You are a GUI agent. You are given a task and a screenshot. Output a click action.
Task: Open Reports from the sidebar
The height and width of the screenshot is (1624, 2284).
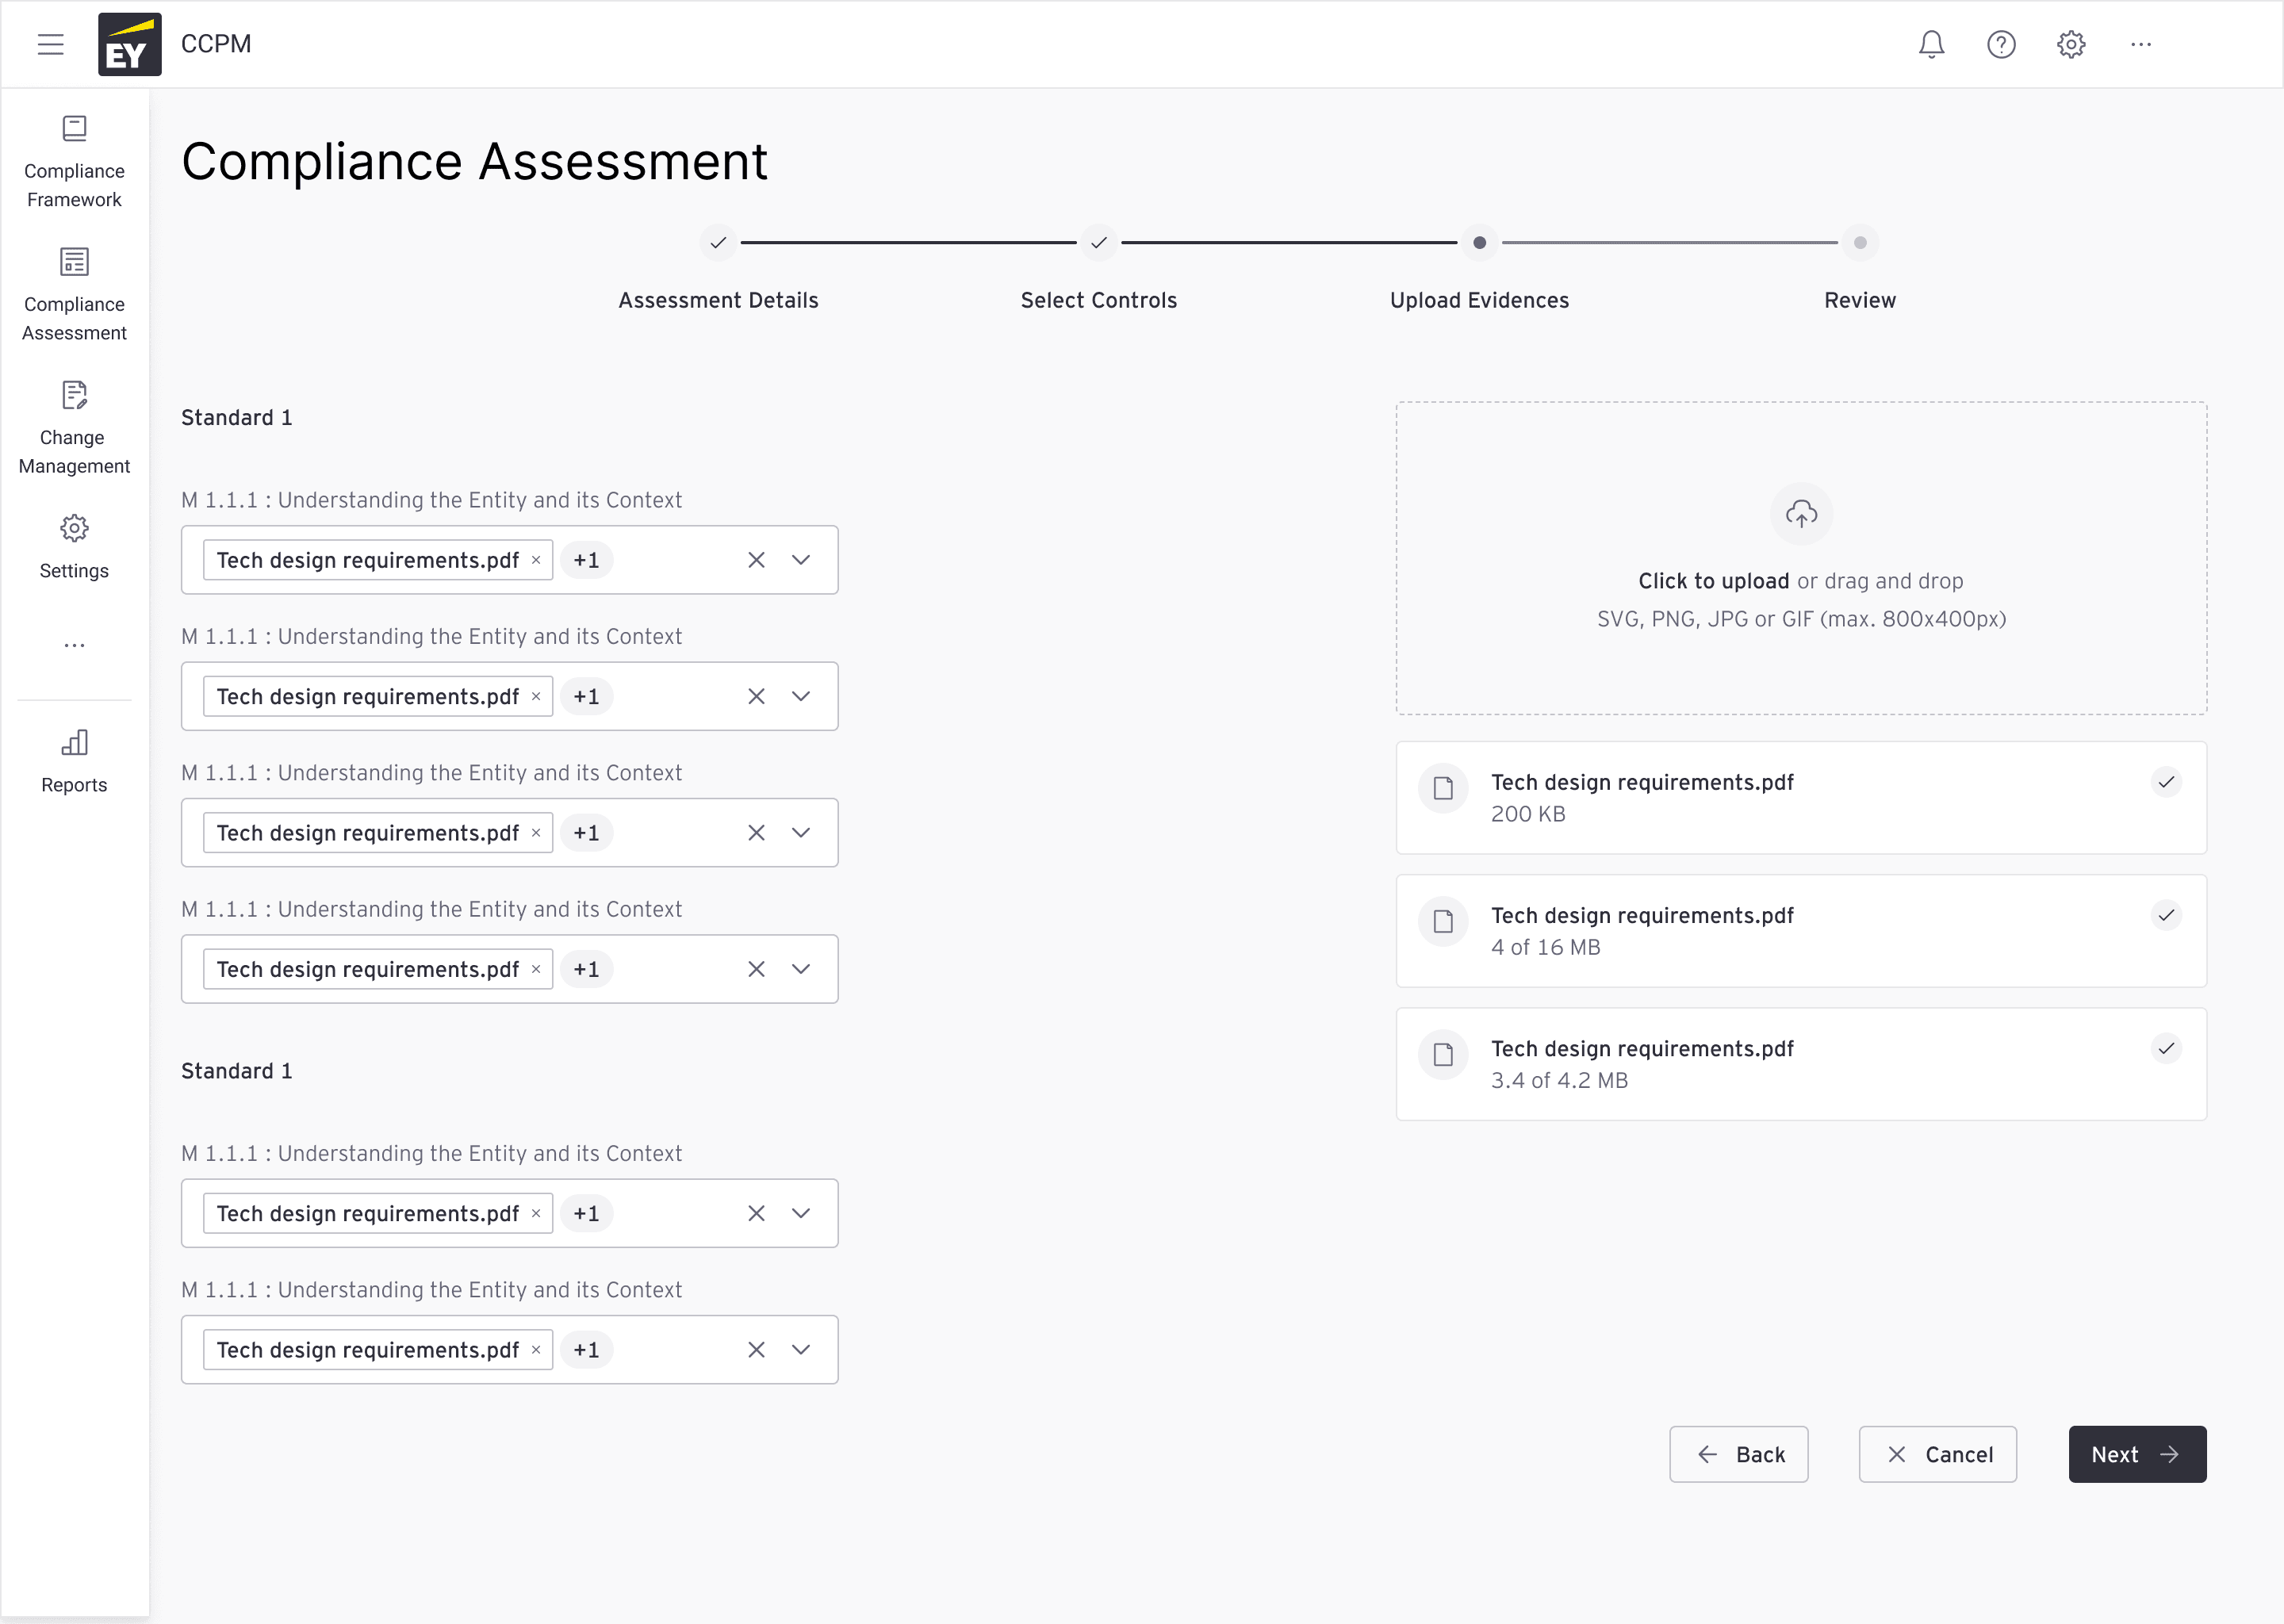pos(74,761)
